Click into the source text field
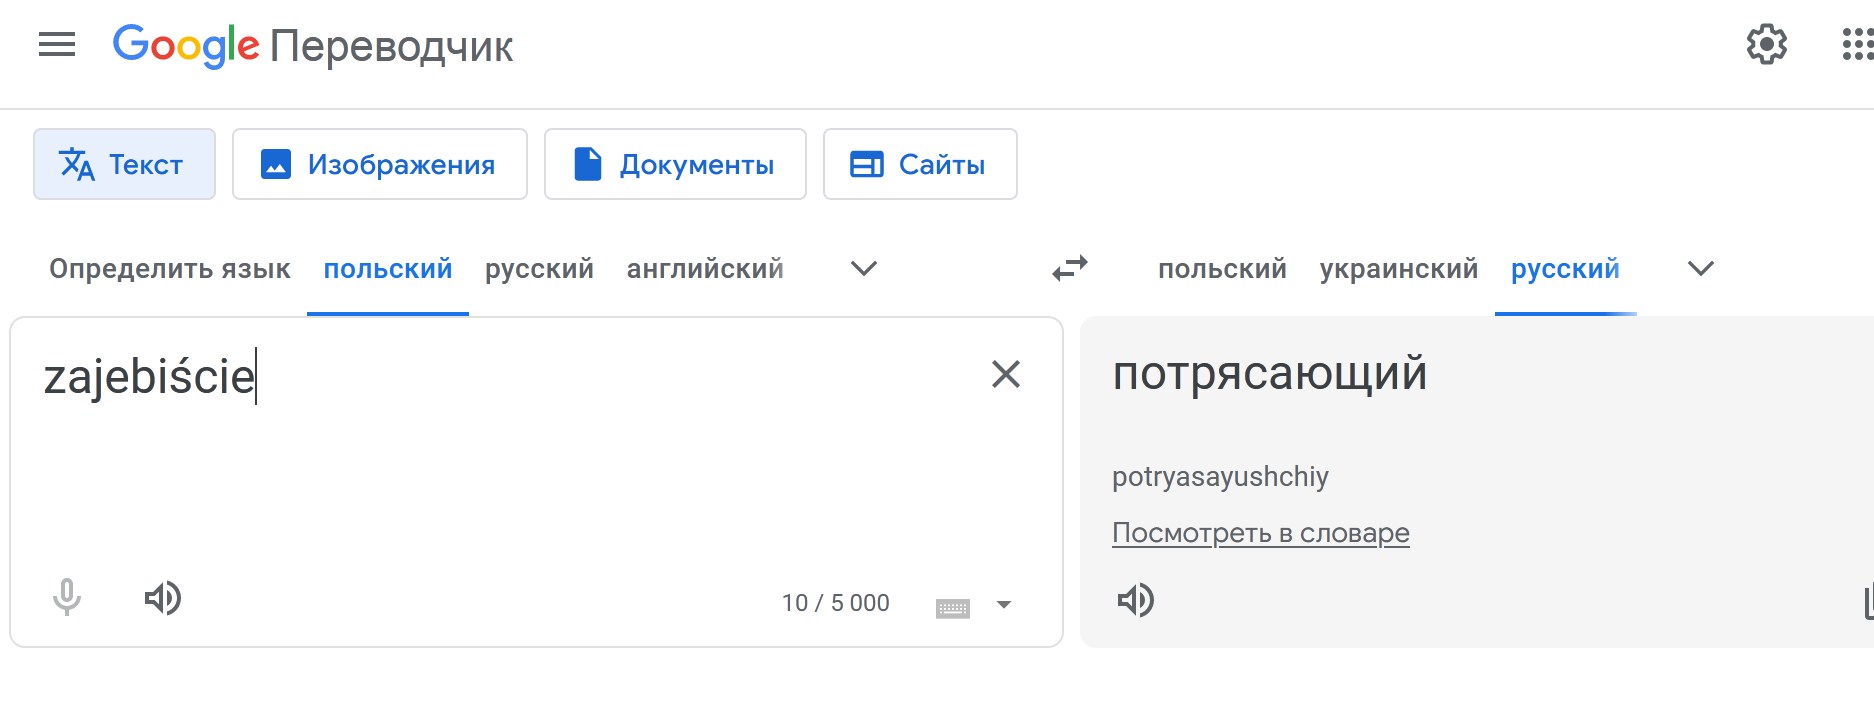The height and width of the screenshot is (701, 1874). (500, 460)
